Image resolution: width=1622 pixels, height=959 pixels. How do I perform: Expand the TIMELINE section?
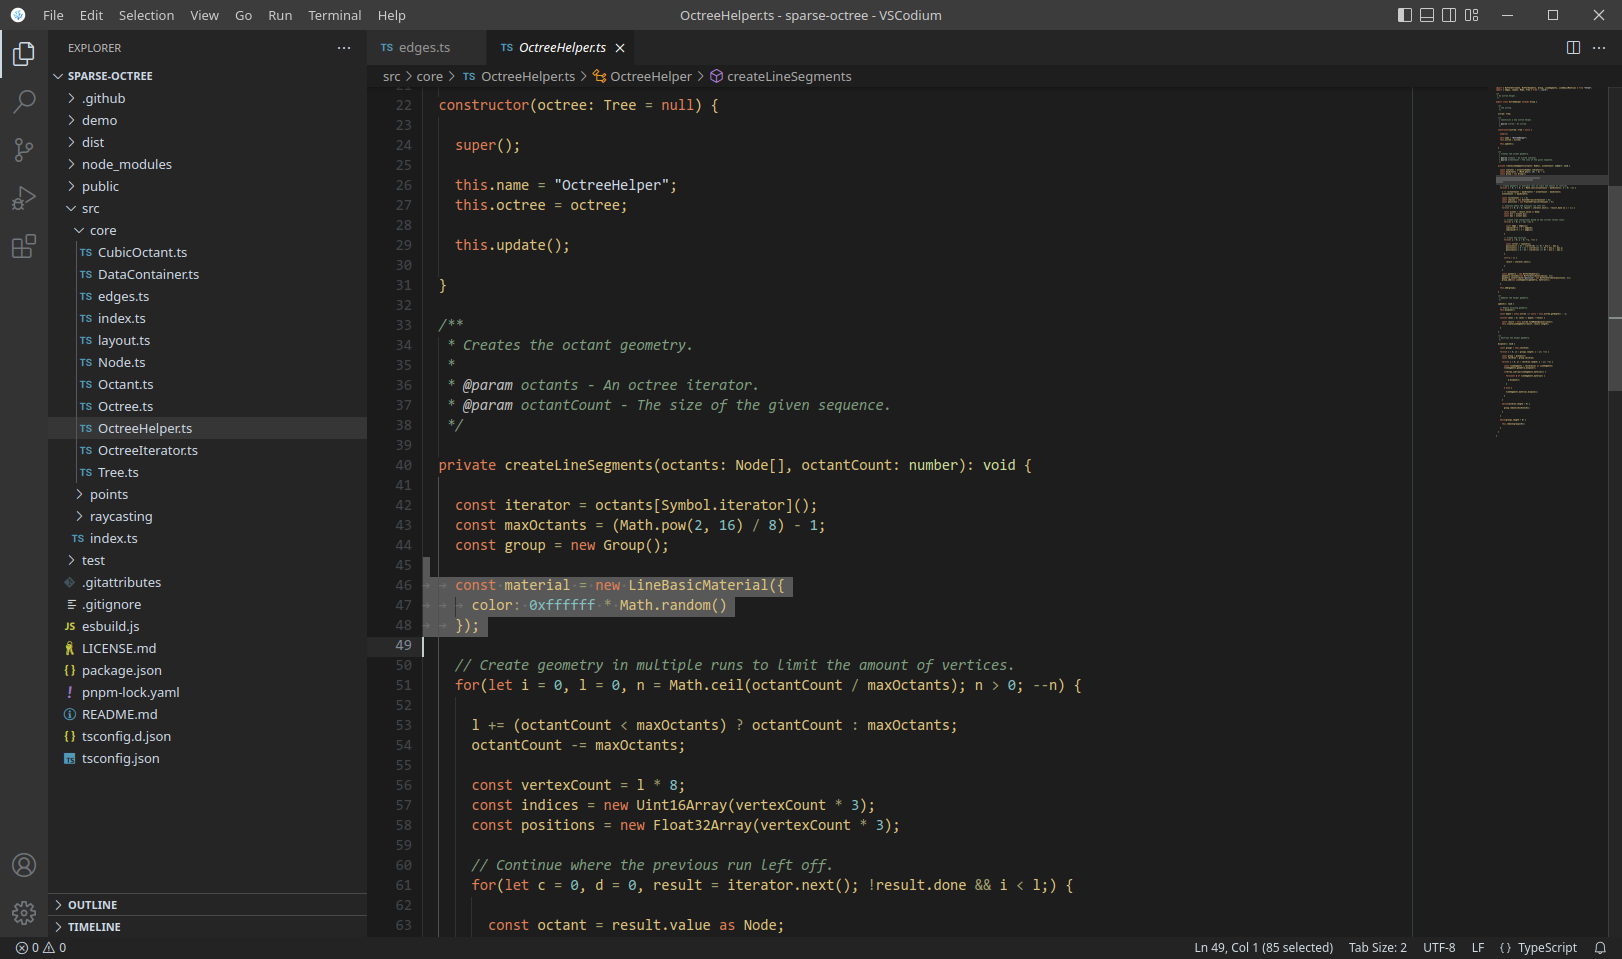(208, 927)
